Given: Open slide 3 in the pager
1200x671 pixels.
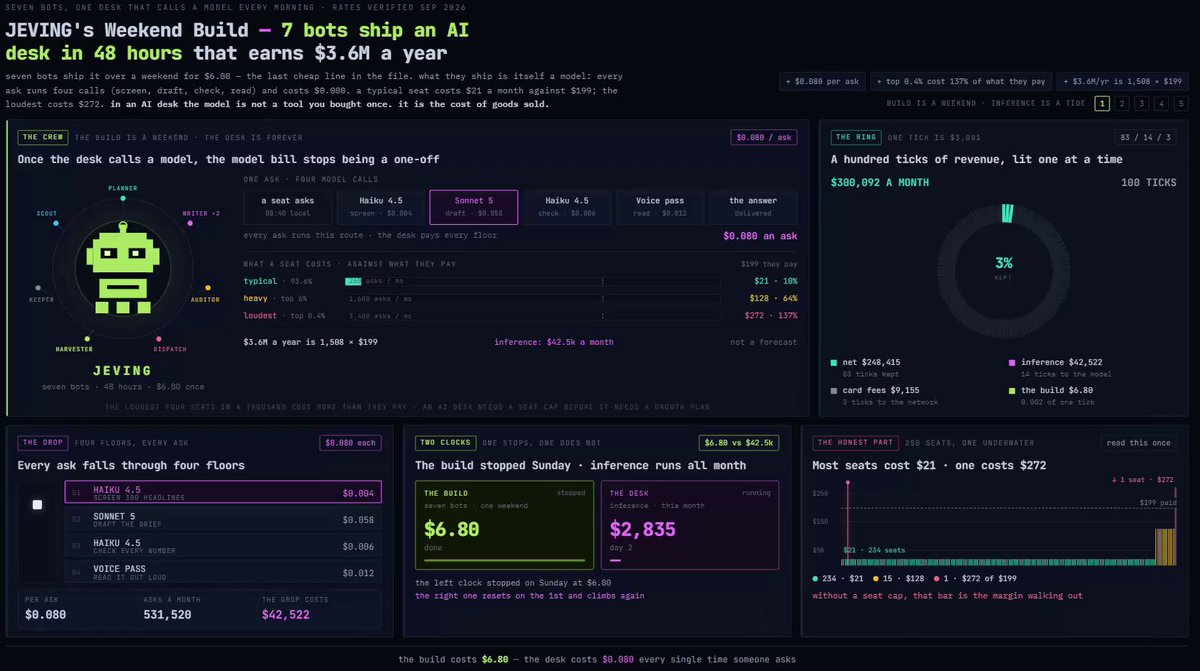Looking at the screenshot, I should [1141, 103].
